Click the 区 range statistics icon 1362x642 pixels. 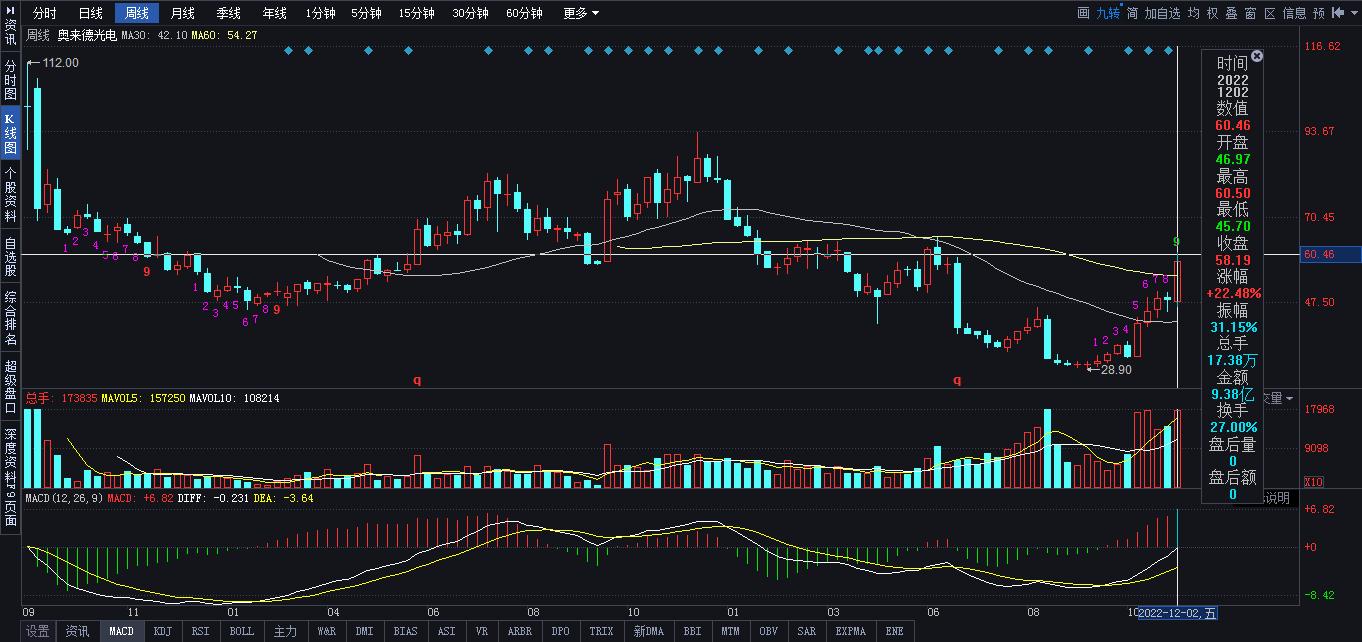click(x=1270, y=13)
